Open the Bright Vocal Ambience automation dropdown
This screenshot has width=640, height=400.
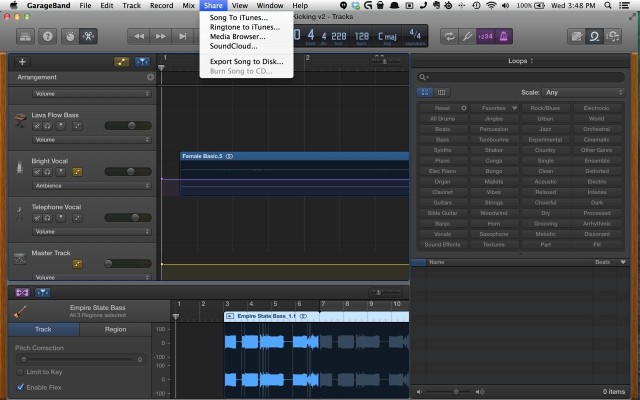tap(86, 185)
